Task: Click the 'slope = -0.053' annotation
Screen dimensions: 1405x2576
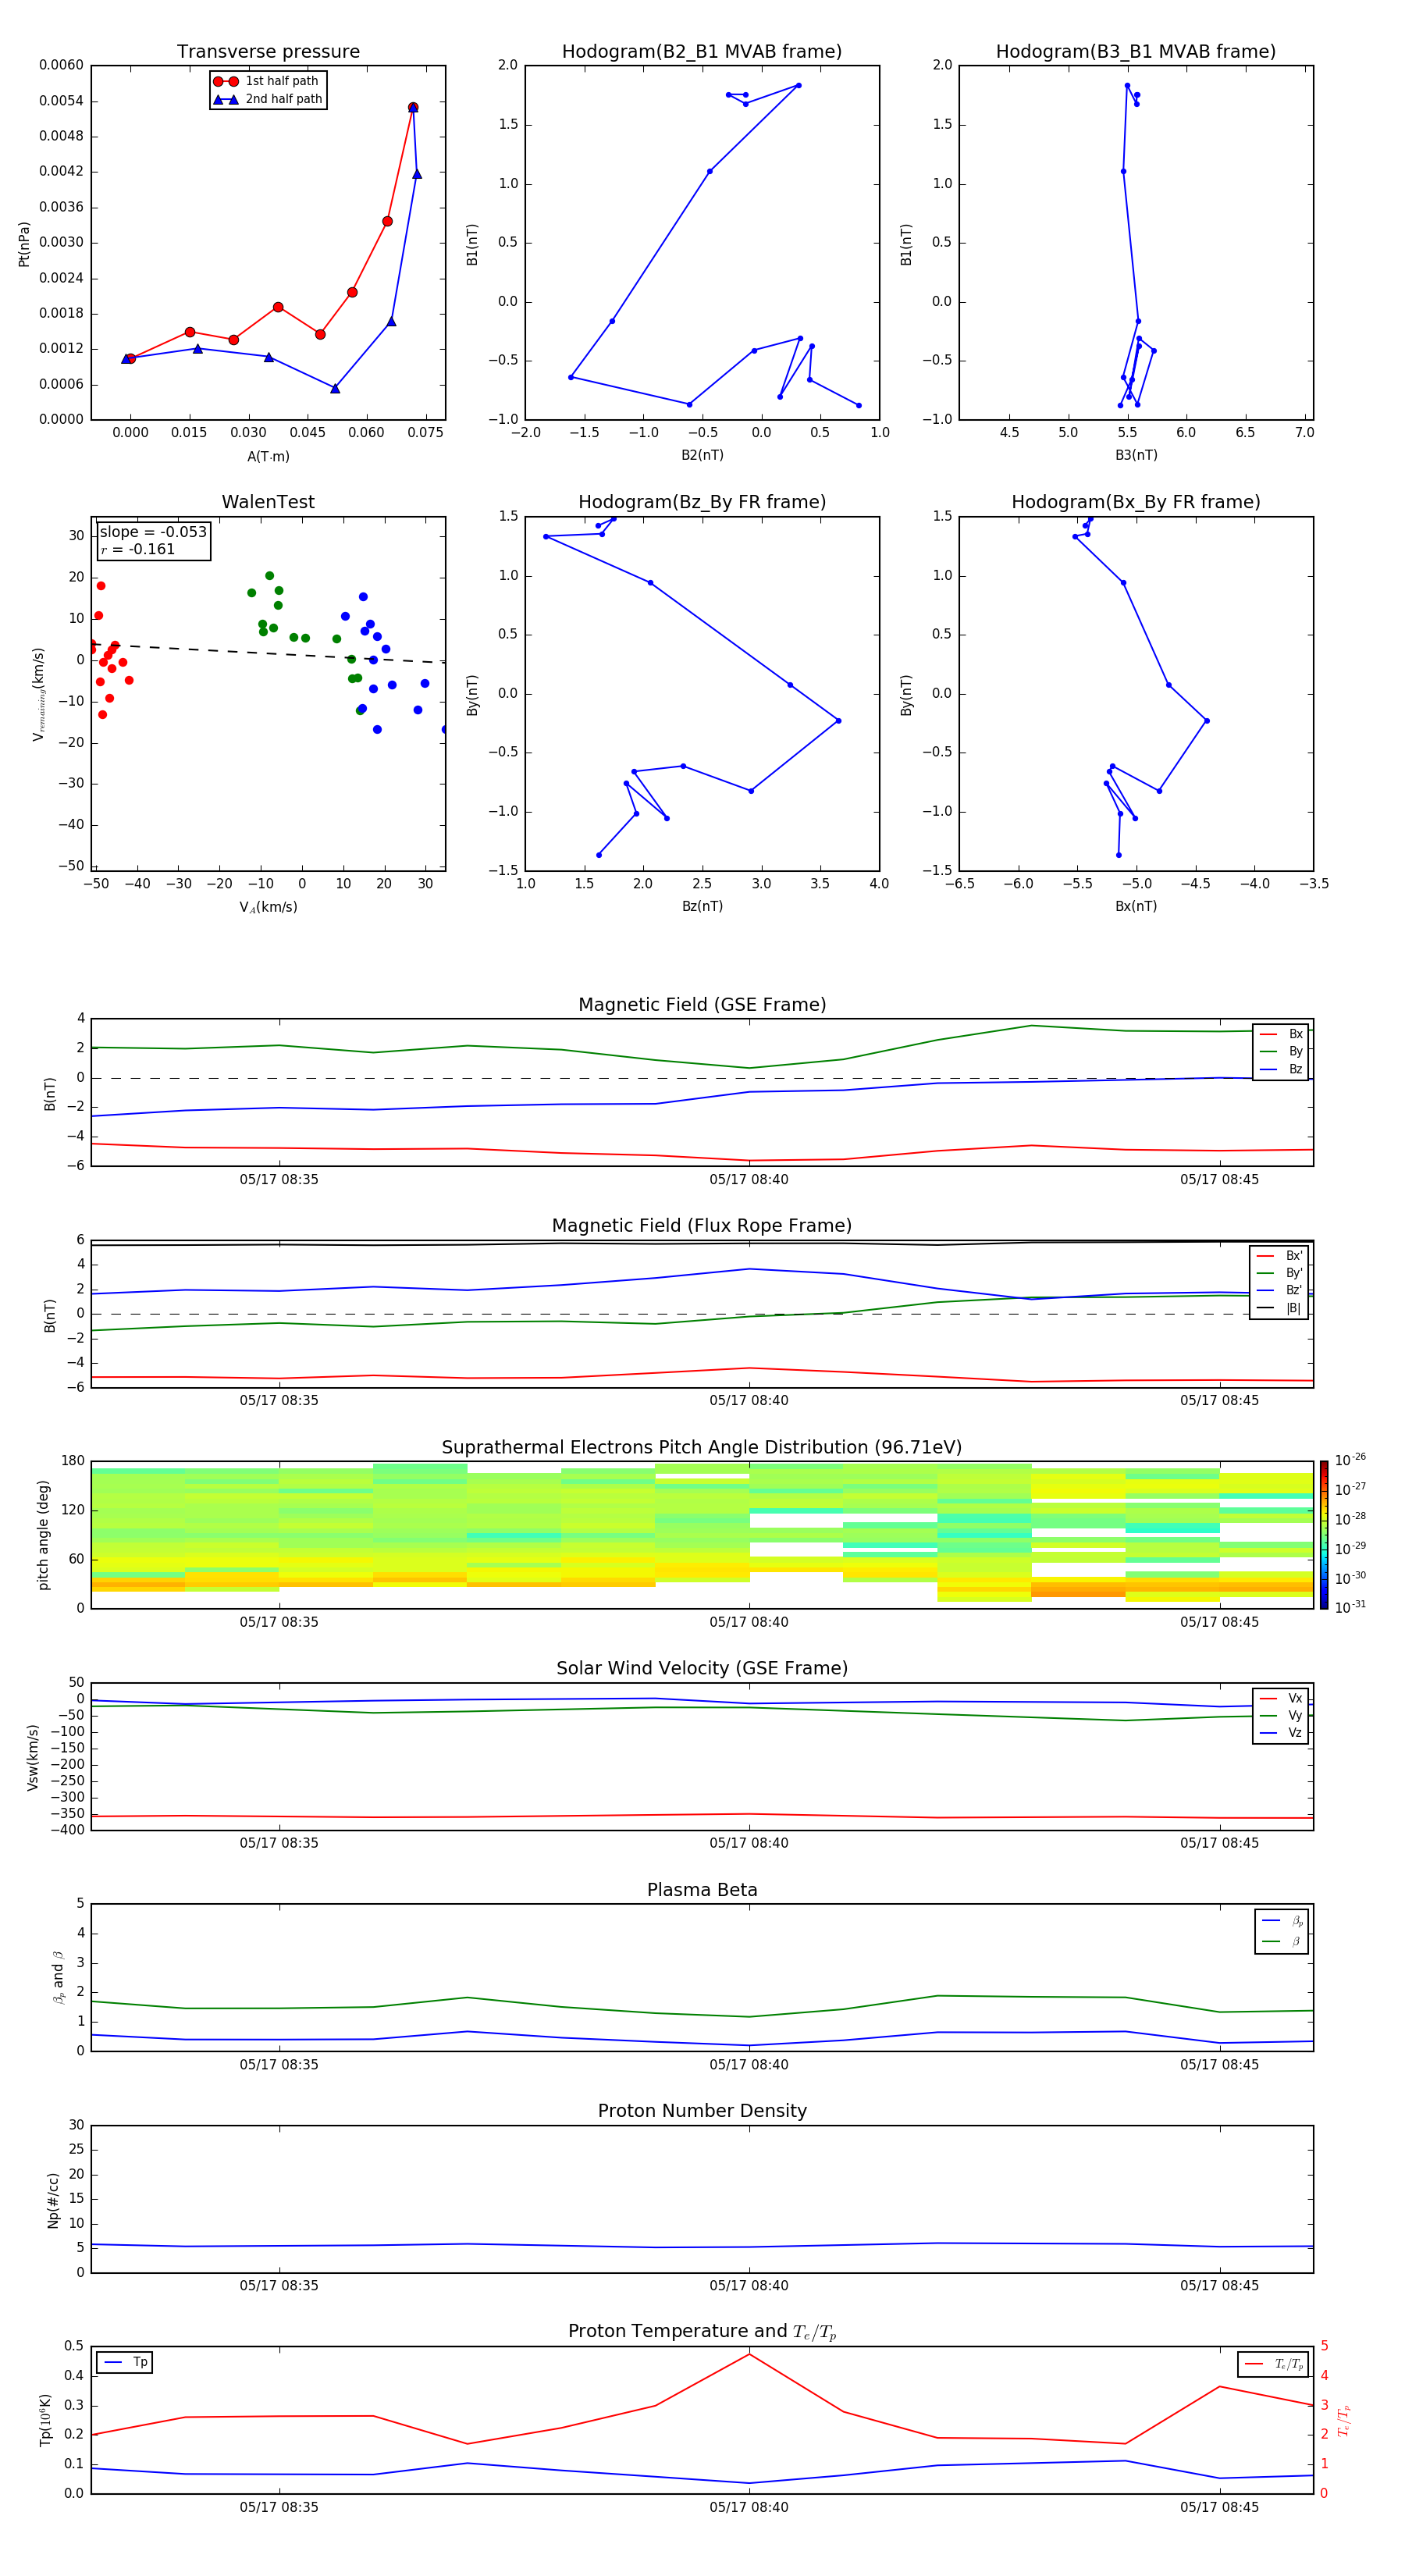Action: [x=153, y=532]
